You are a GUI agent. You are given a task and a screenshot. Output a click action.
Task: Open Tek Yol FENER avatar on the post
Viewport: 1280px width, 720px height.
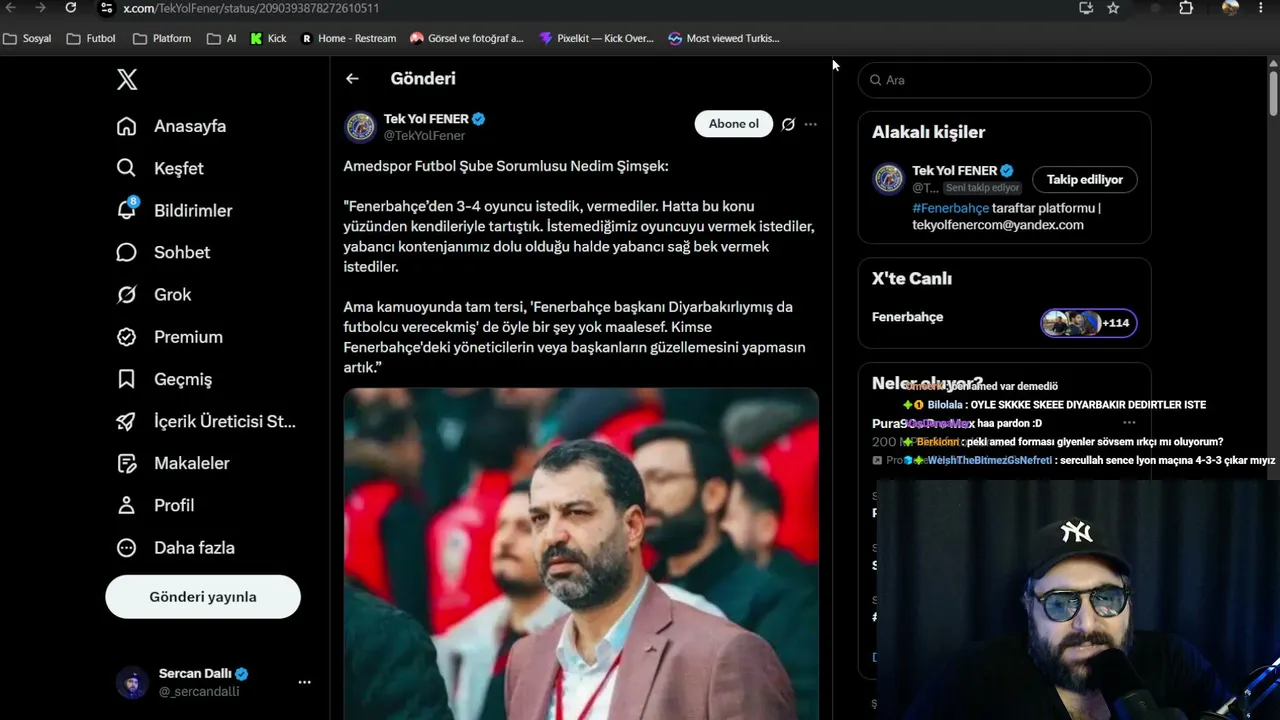pyautogui.click(x=360, y=127)
